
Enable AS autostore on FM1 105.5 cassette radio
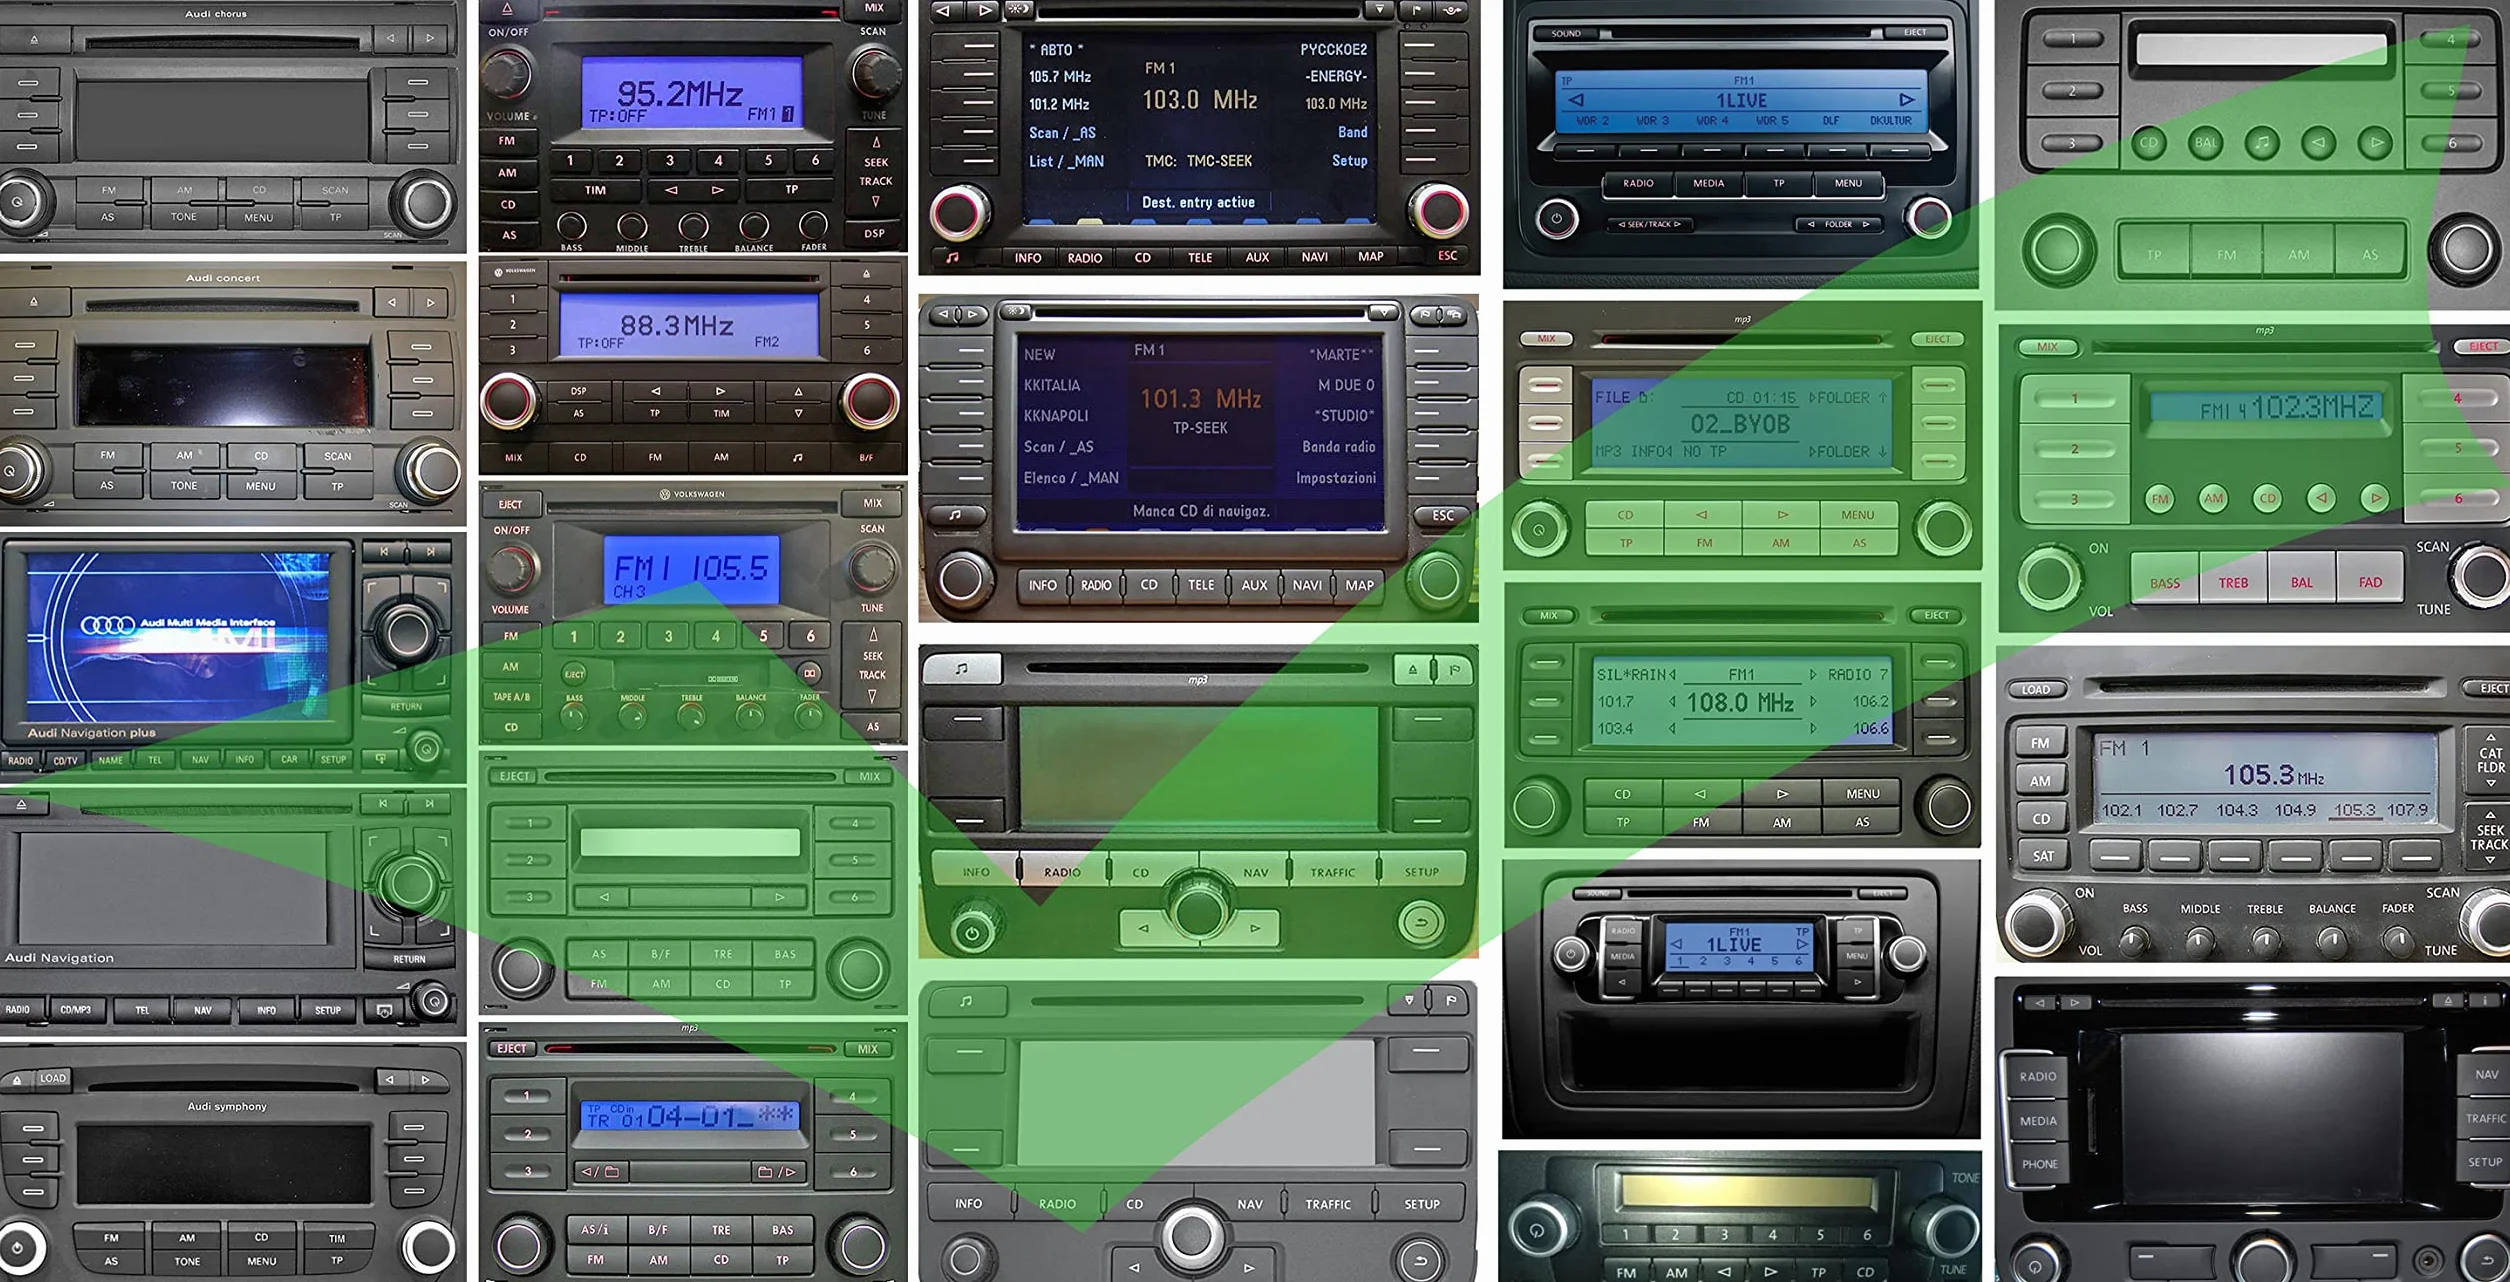point(873,727)
